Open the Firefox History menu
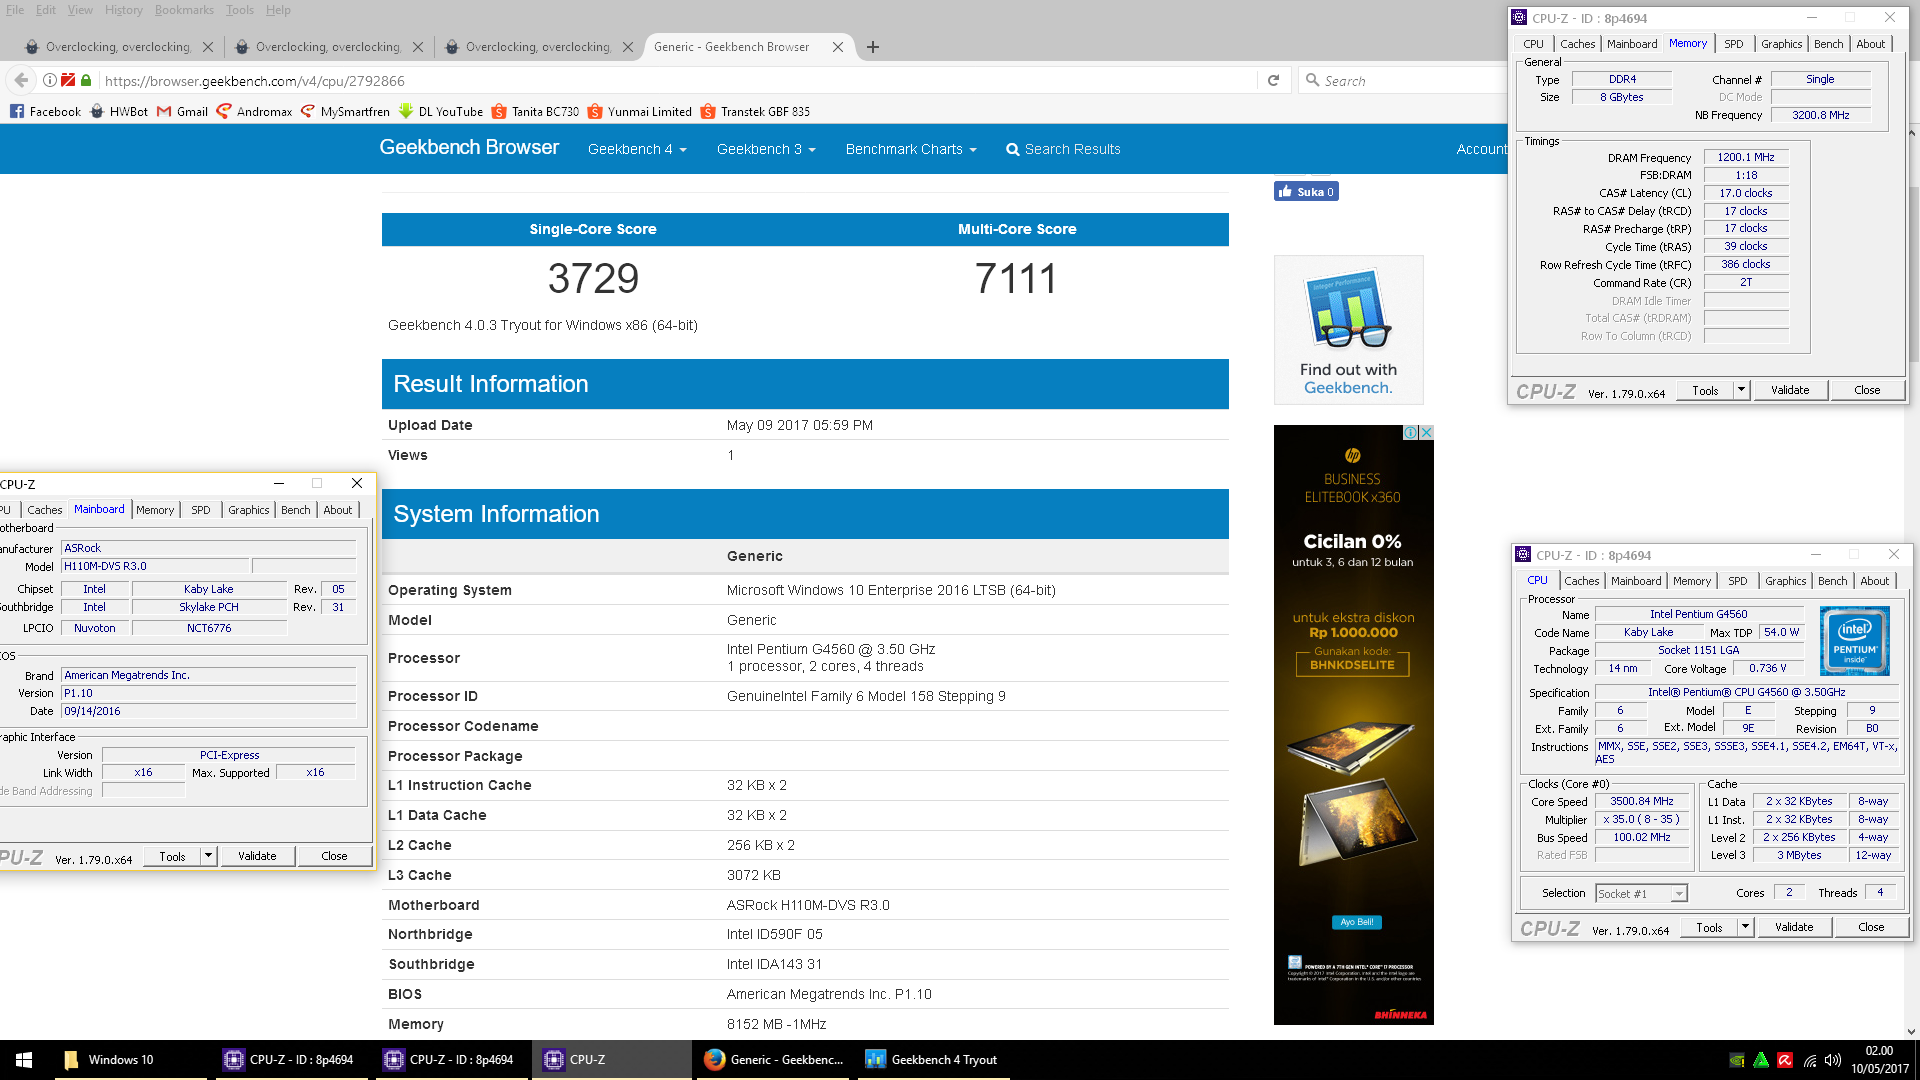 pyautogui.click(x=123, y=10)
